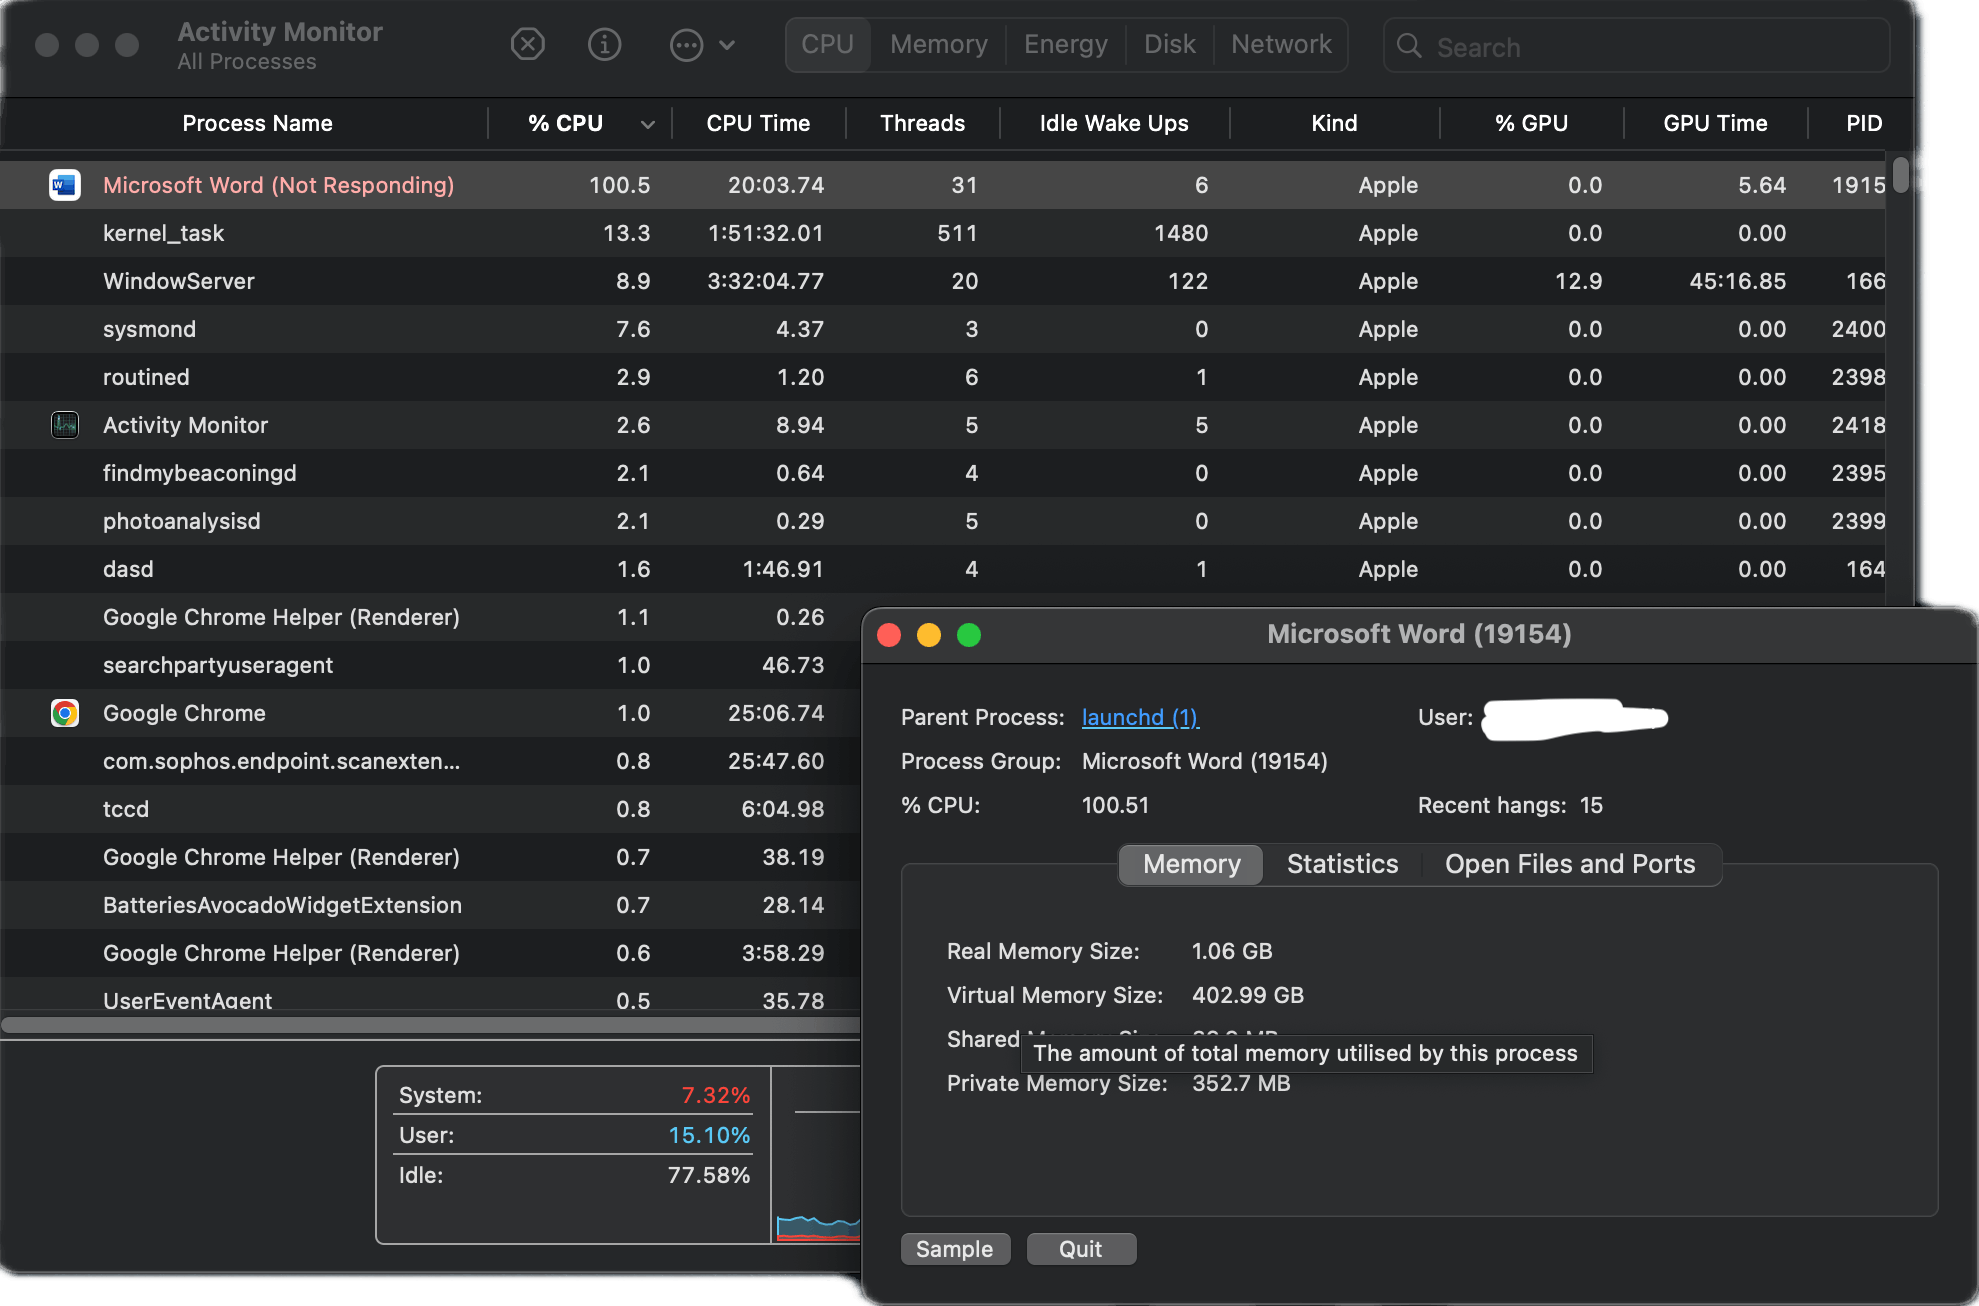Image resolution: width=1979 pixels, height=1306 pixels.
Task: Click the Quit button
Action: 1081,1249
